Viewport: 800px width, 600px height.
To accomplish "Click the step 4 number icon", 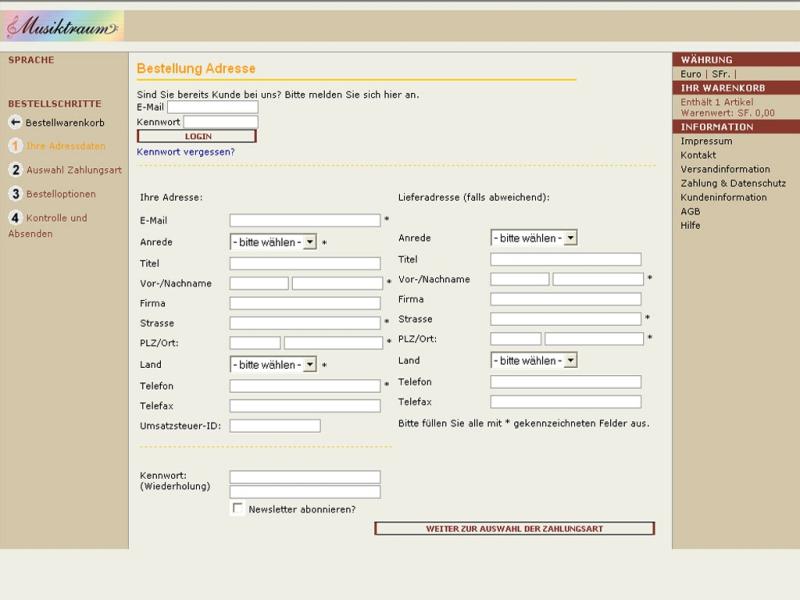I will (15, 218).
